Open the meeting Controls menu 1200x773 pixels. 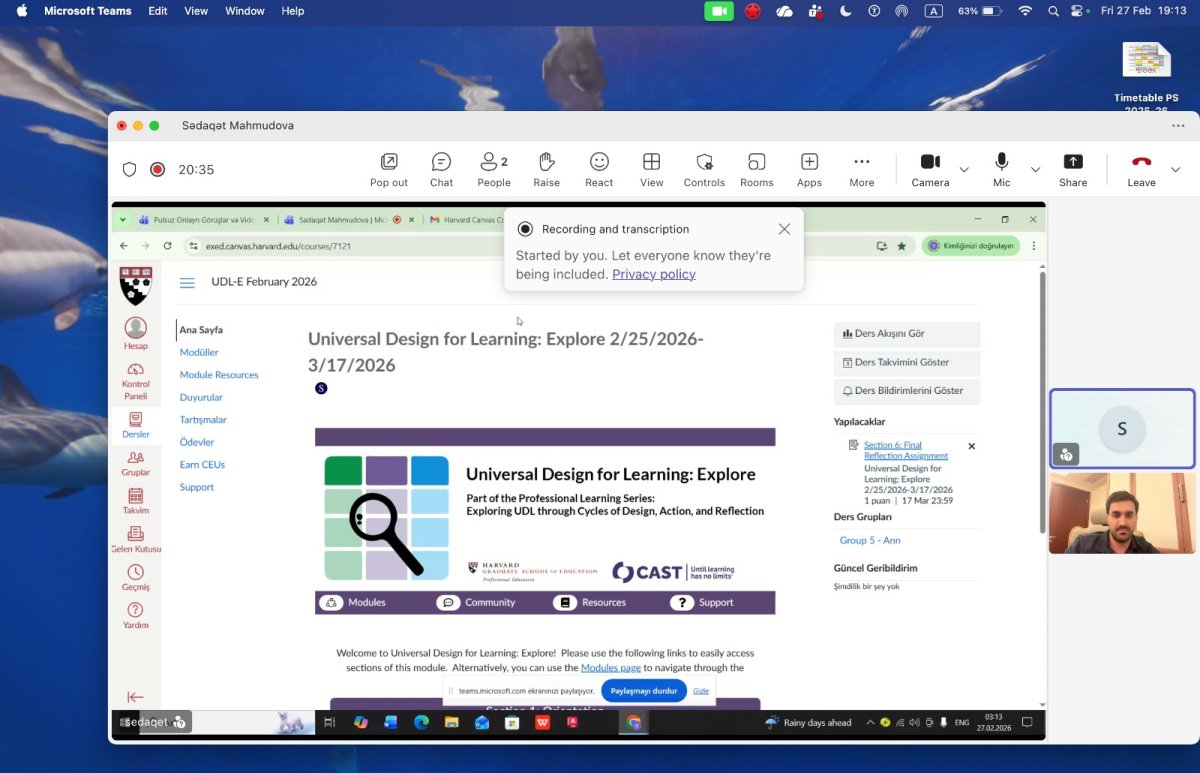704,169
